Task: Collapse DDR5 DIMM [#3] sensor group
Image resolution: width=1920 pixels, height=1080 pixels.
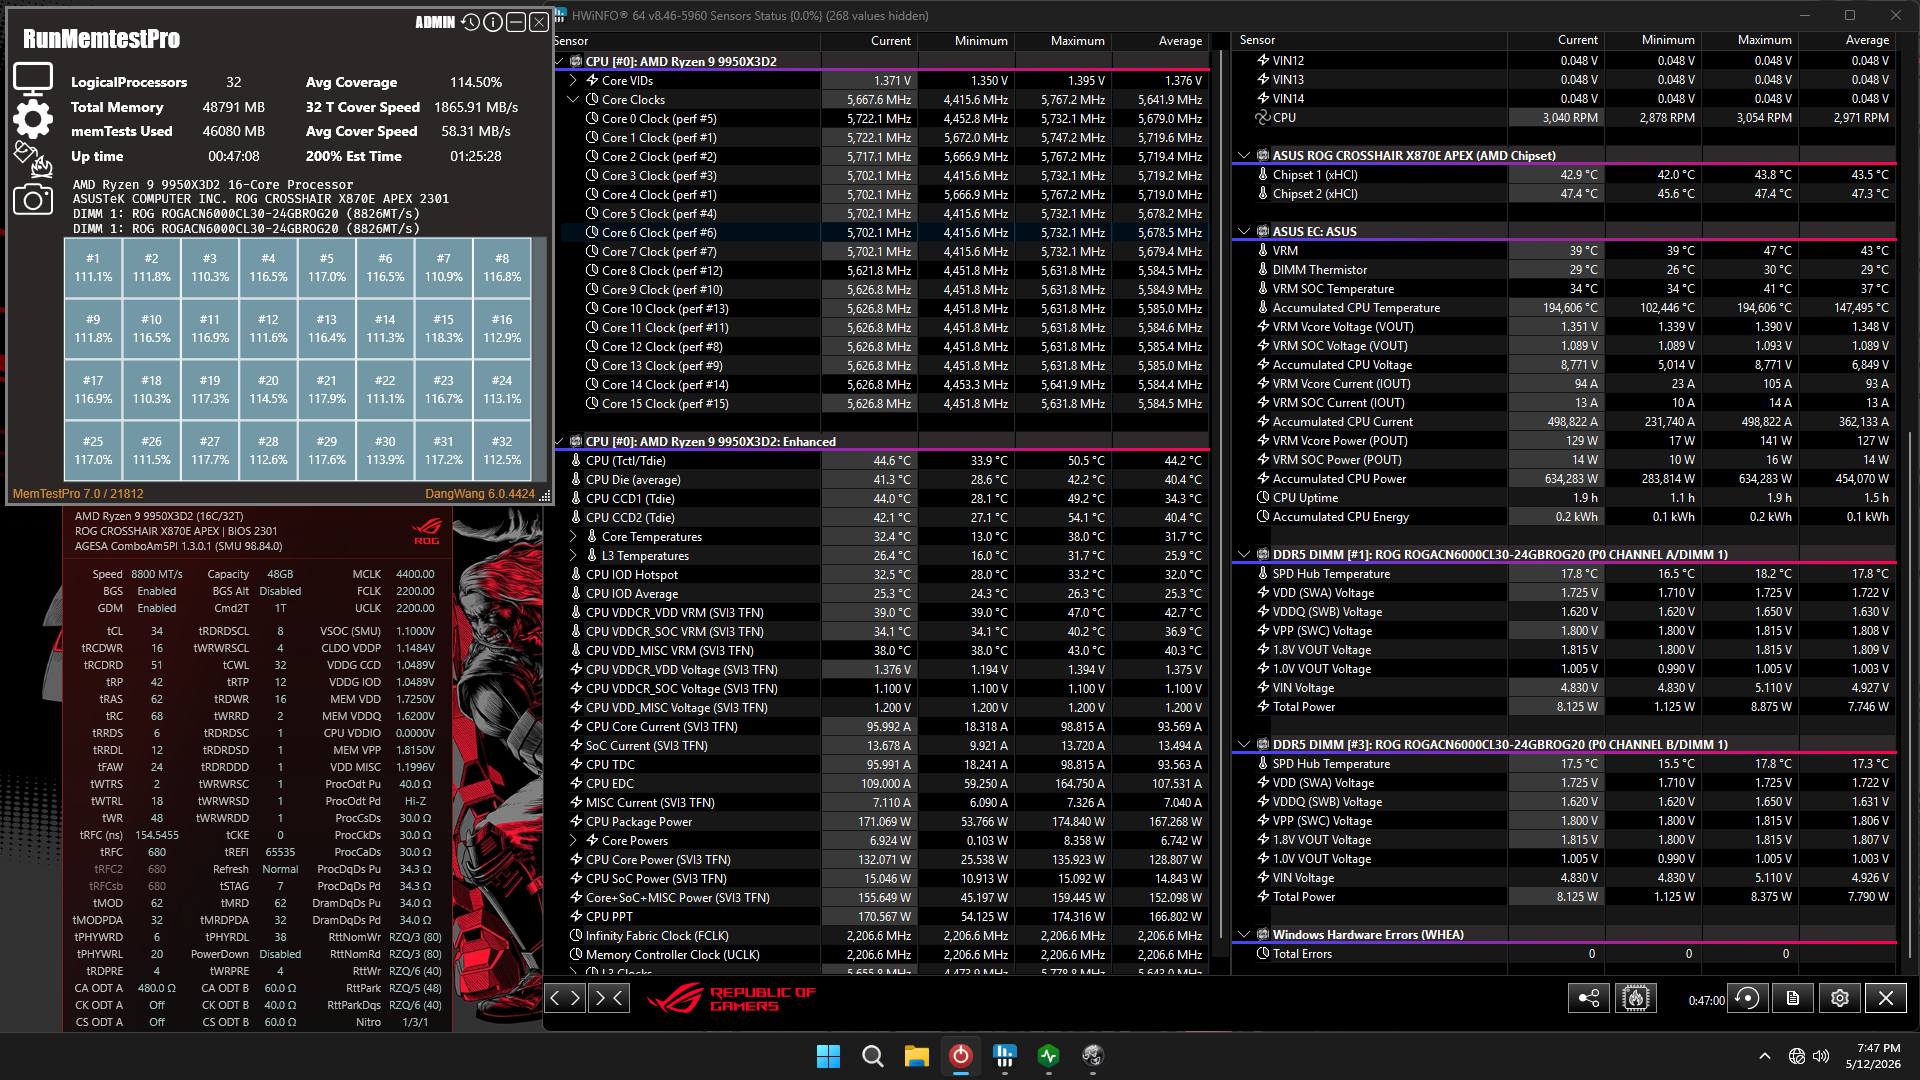Action: click(1245, 744)
